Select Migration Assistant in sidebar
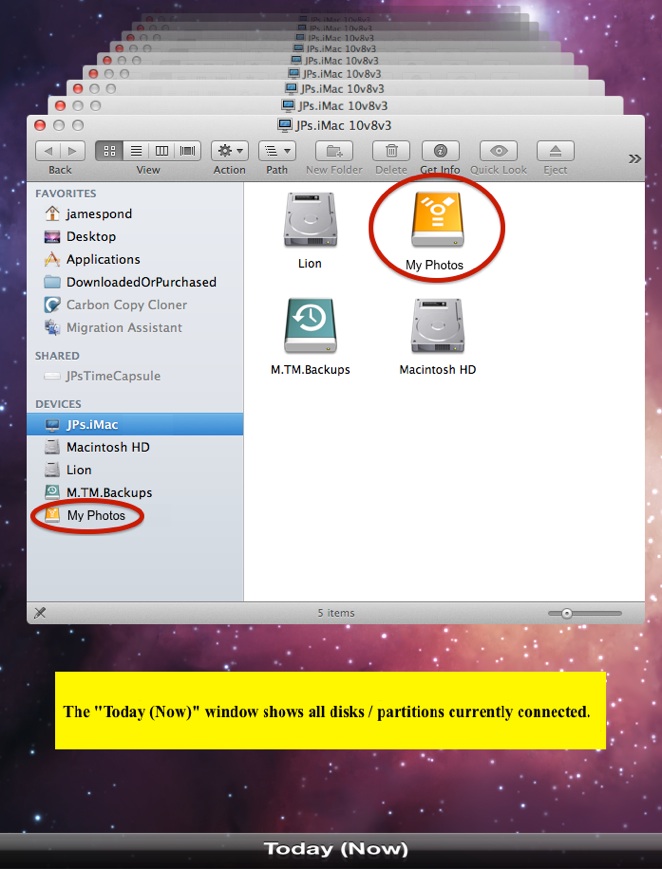662x869 pixels. pyautogui.click(x=135, y=328)
